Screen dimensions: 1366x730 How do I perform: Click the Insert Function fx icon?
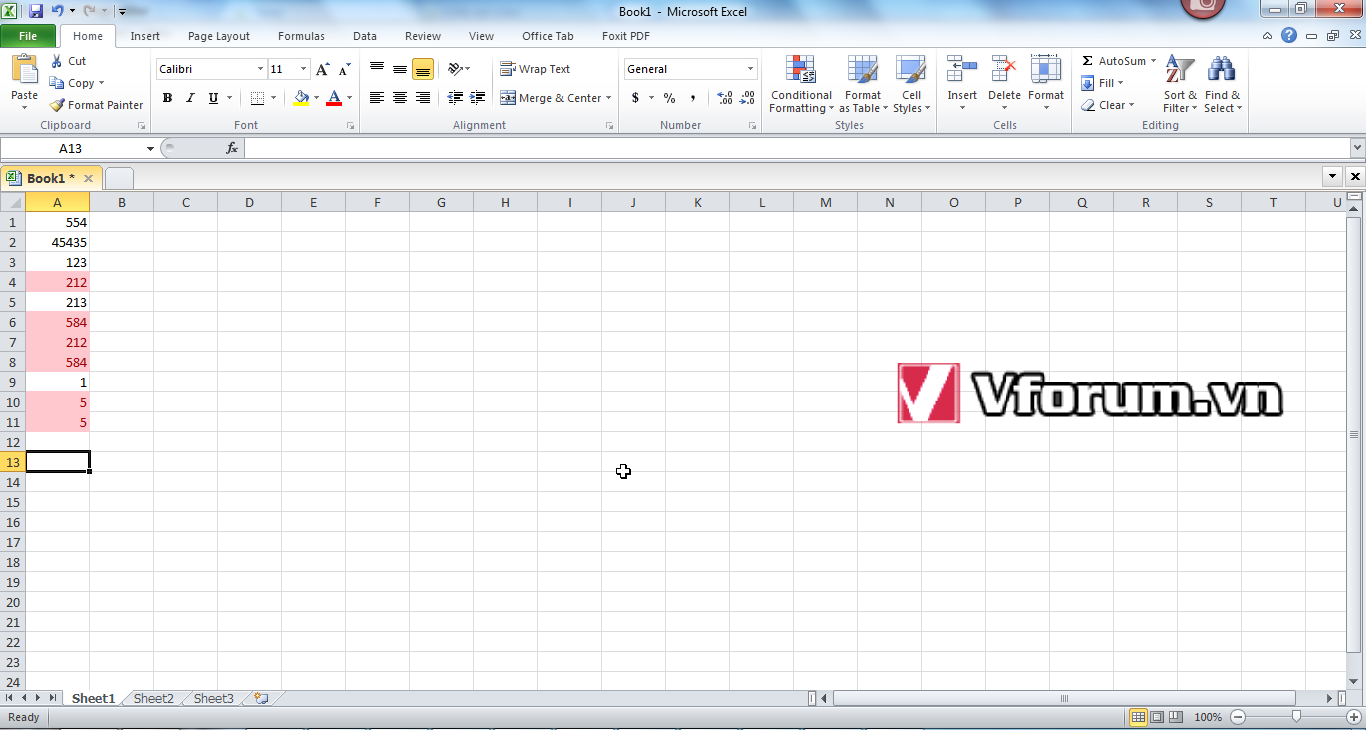pyautogui.click(x=232, y=148)
